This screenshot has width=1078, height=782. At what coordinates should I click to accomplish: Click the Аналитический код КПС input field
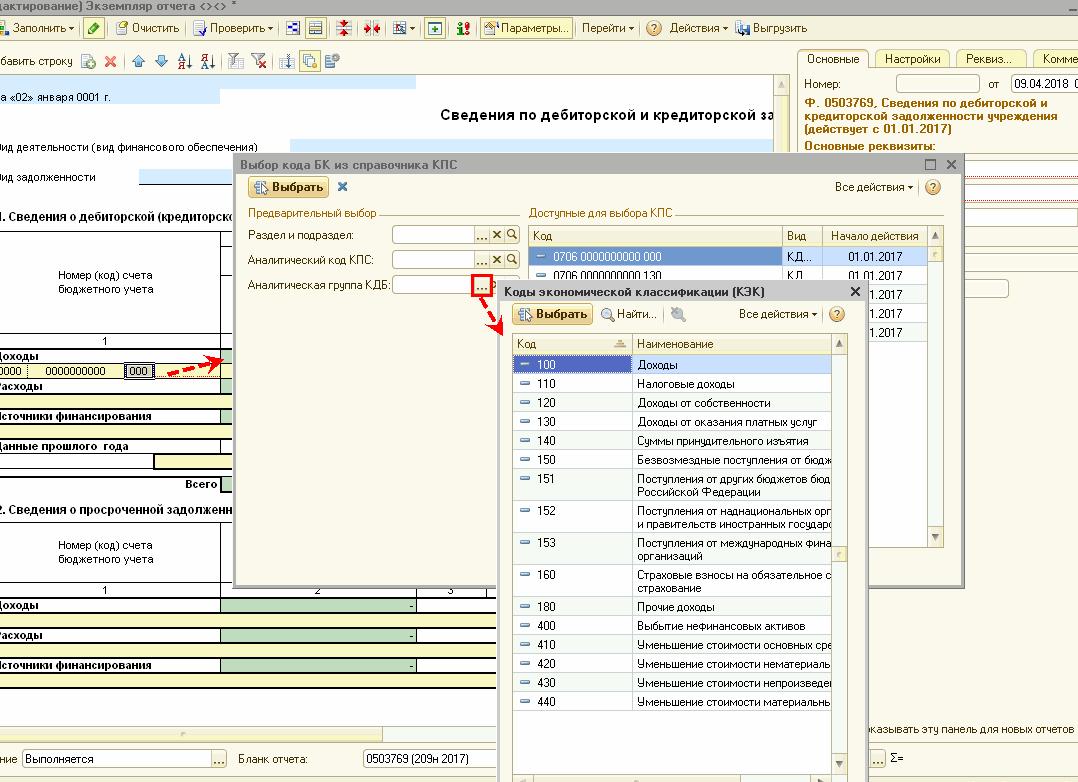(x=434, y=259)
